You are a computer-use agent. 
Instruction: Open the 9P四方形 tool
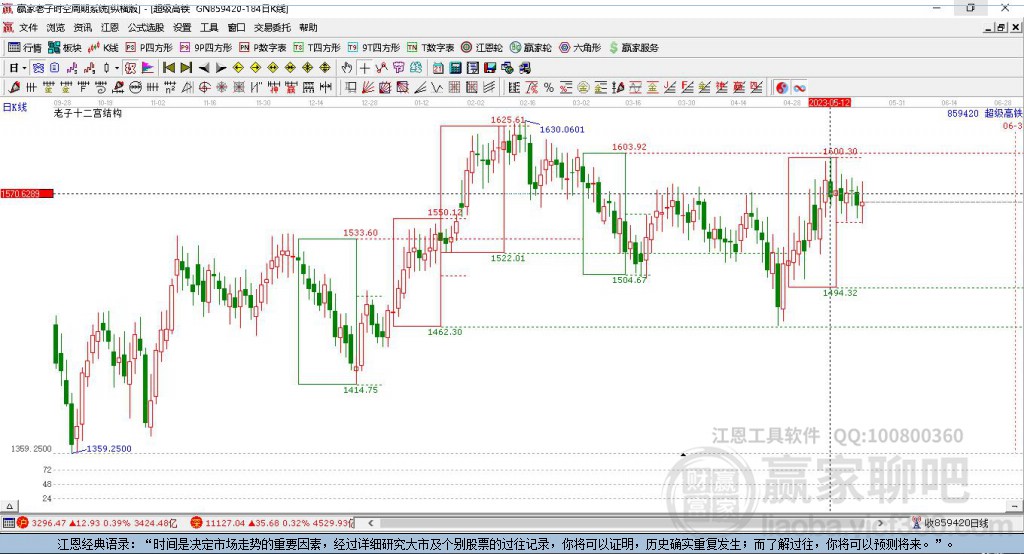tap(205, 48)
